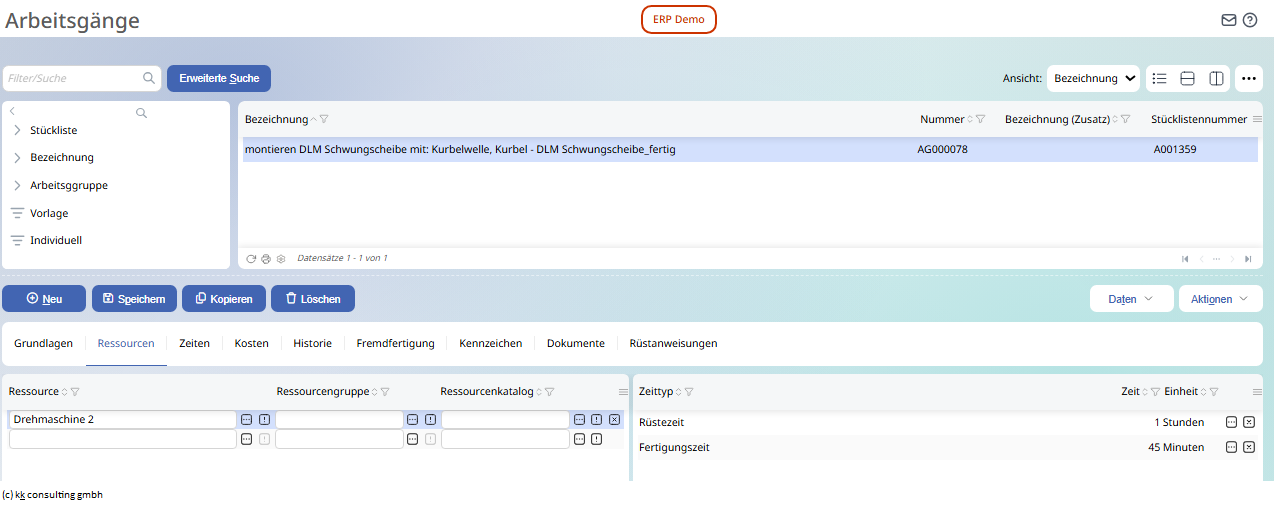Filter the Bezeichnung column with funnel icon
This screenshot has height=507, width=1274.
(324, 119)
